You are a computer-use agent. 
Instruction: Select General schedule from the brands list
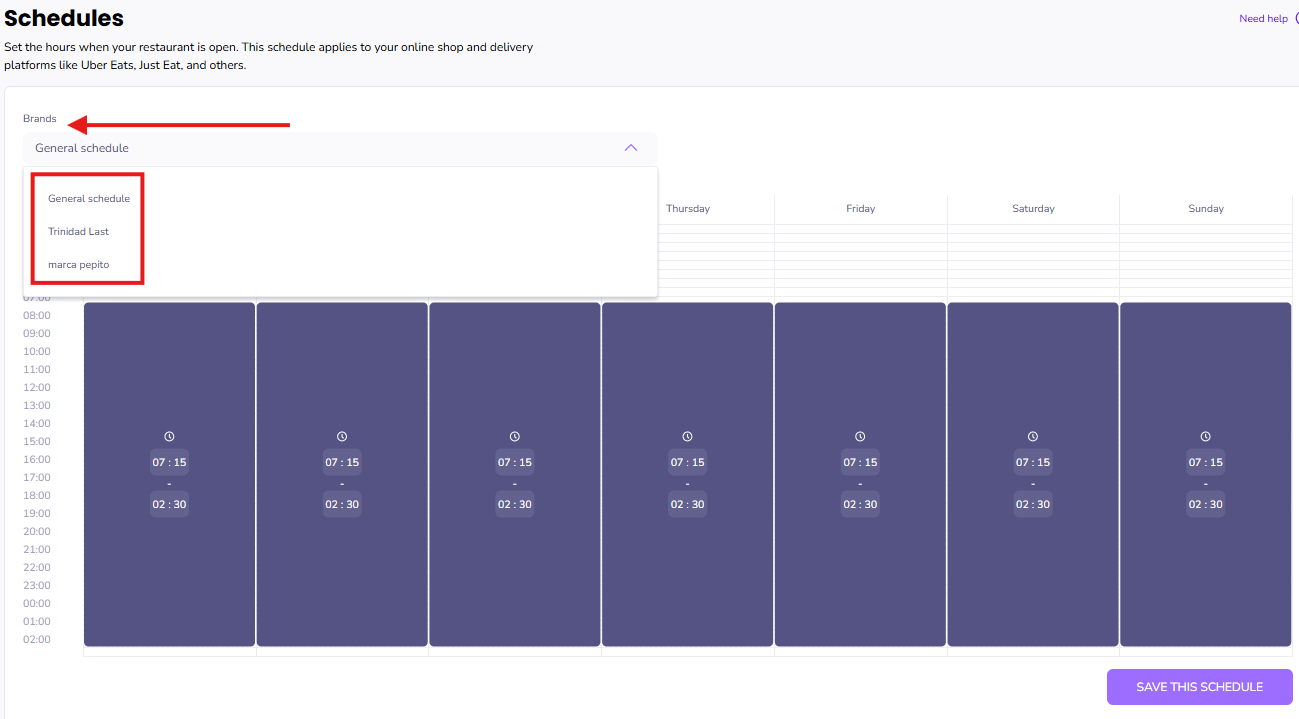pyautogui.click(x=89, y=198)
